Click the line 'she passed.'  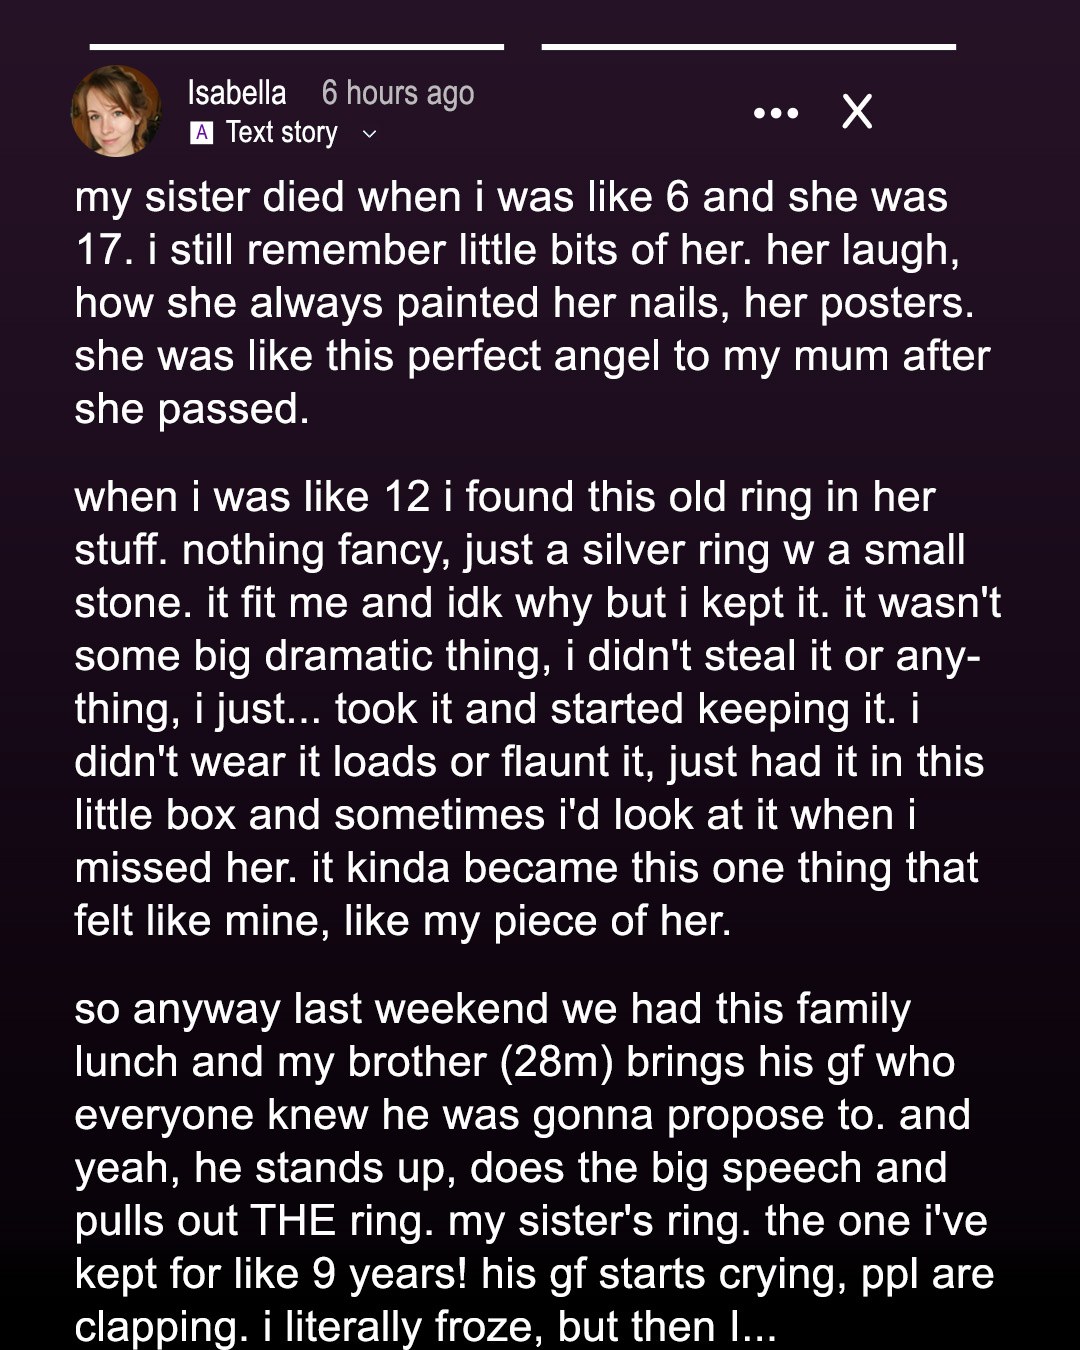click(x=192, y=409)
